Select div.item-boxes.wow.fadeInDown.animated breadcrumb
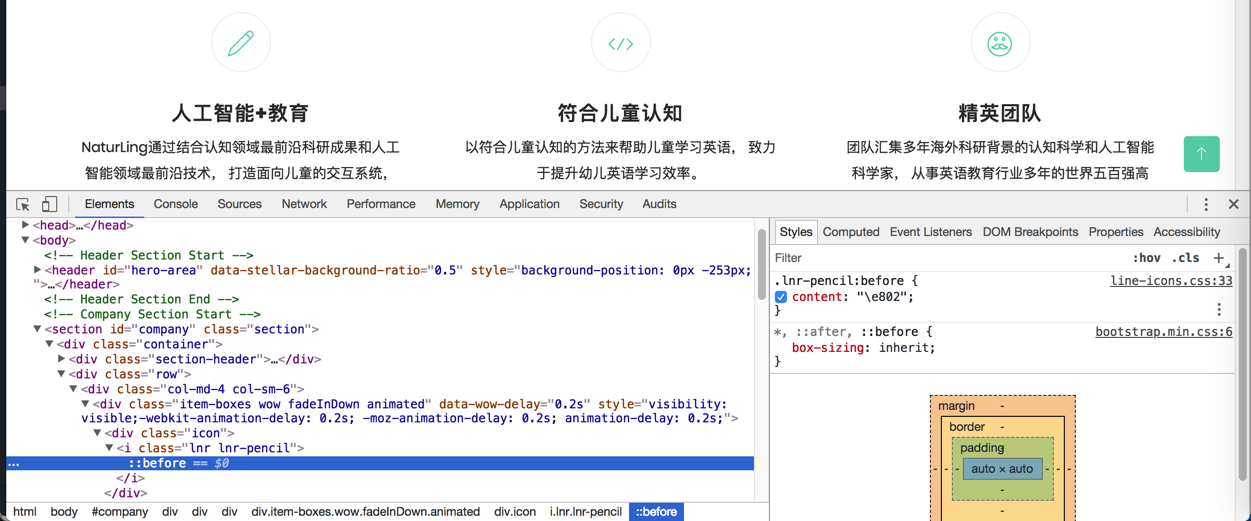This screenshot has height=521, width=1251. (x=366, y=512)
